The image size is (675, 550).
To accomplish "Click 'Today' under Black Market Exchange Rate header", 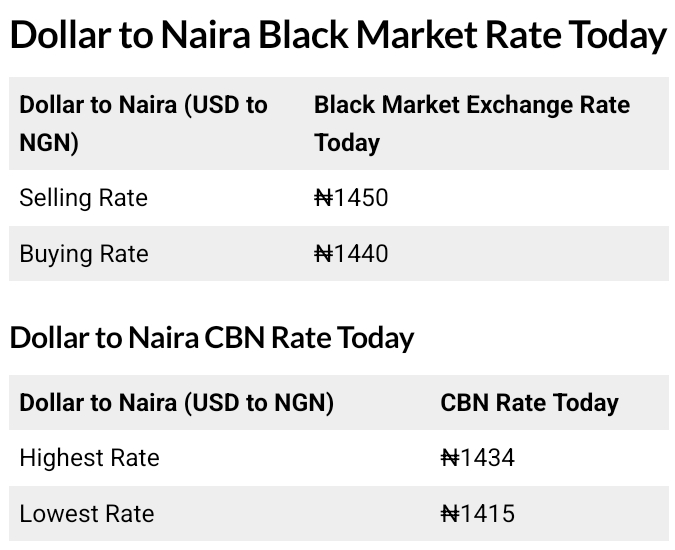I will (x=347, y=143).
